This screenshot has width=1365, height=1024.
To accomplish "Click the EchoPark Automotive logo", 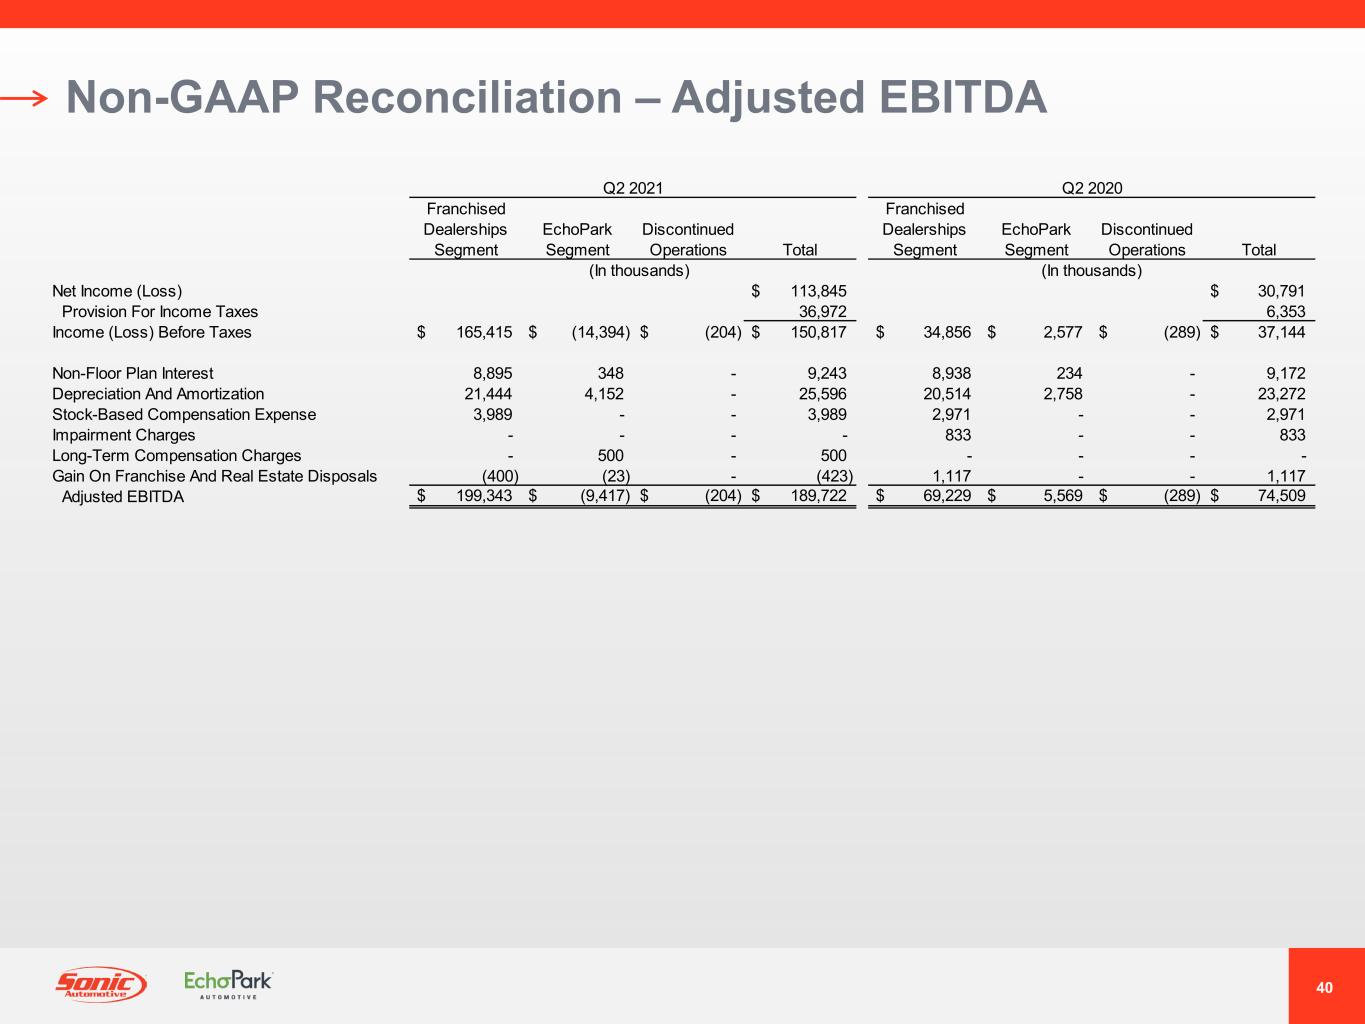I will pos(228,984).
